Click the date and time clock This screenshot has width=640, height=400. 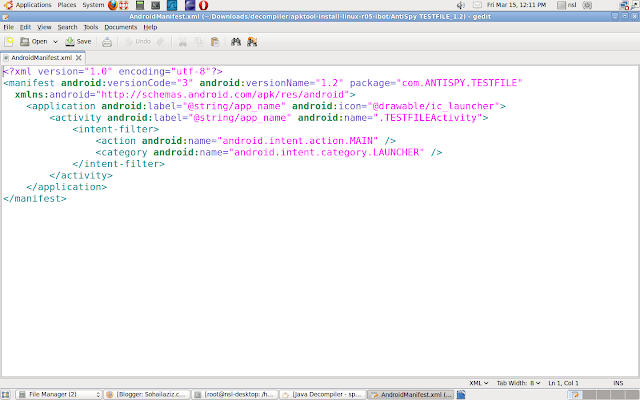516,5
